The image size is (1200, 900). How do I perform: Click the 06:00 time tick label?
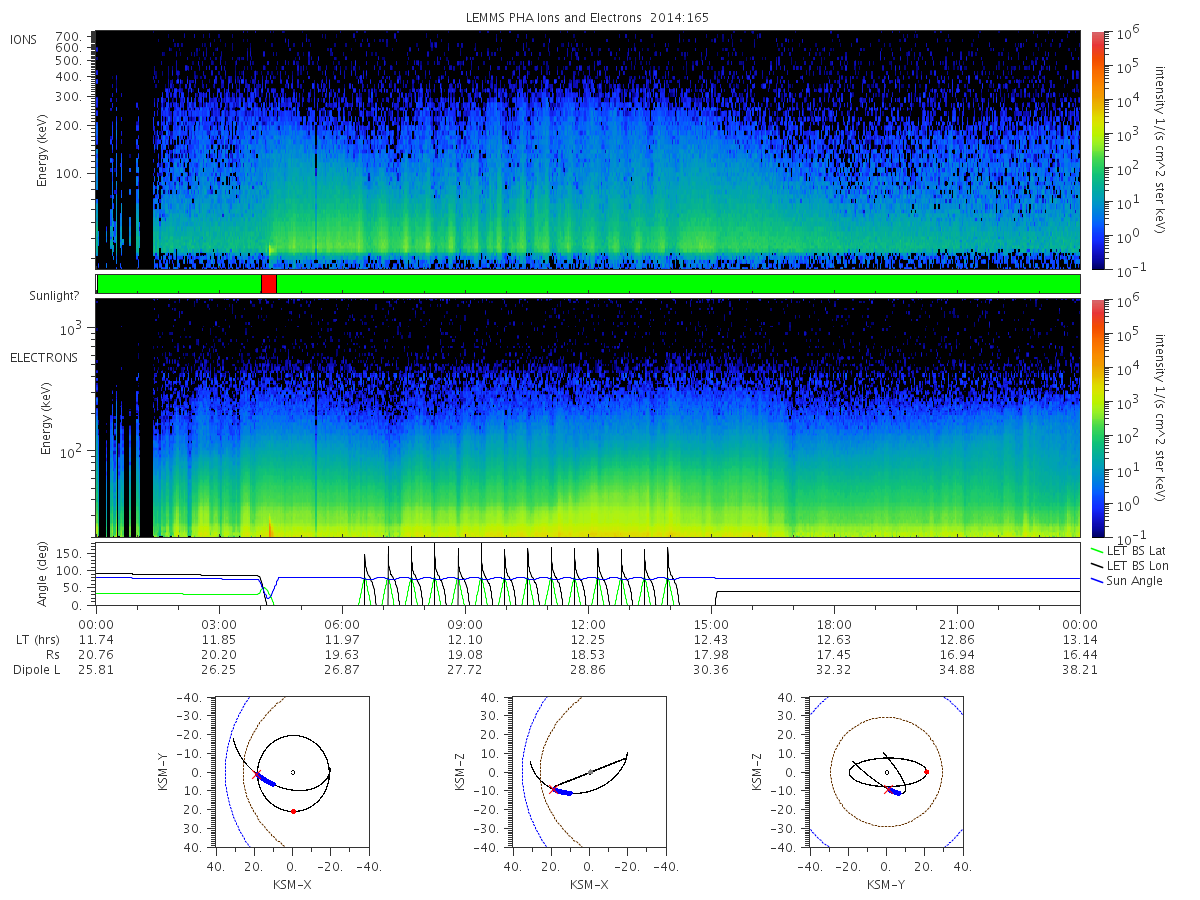pyautogui.click(x=342, y=623)
